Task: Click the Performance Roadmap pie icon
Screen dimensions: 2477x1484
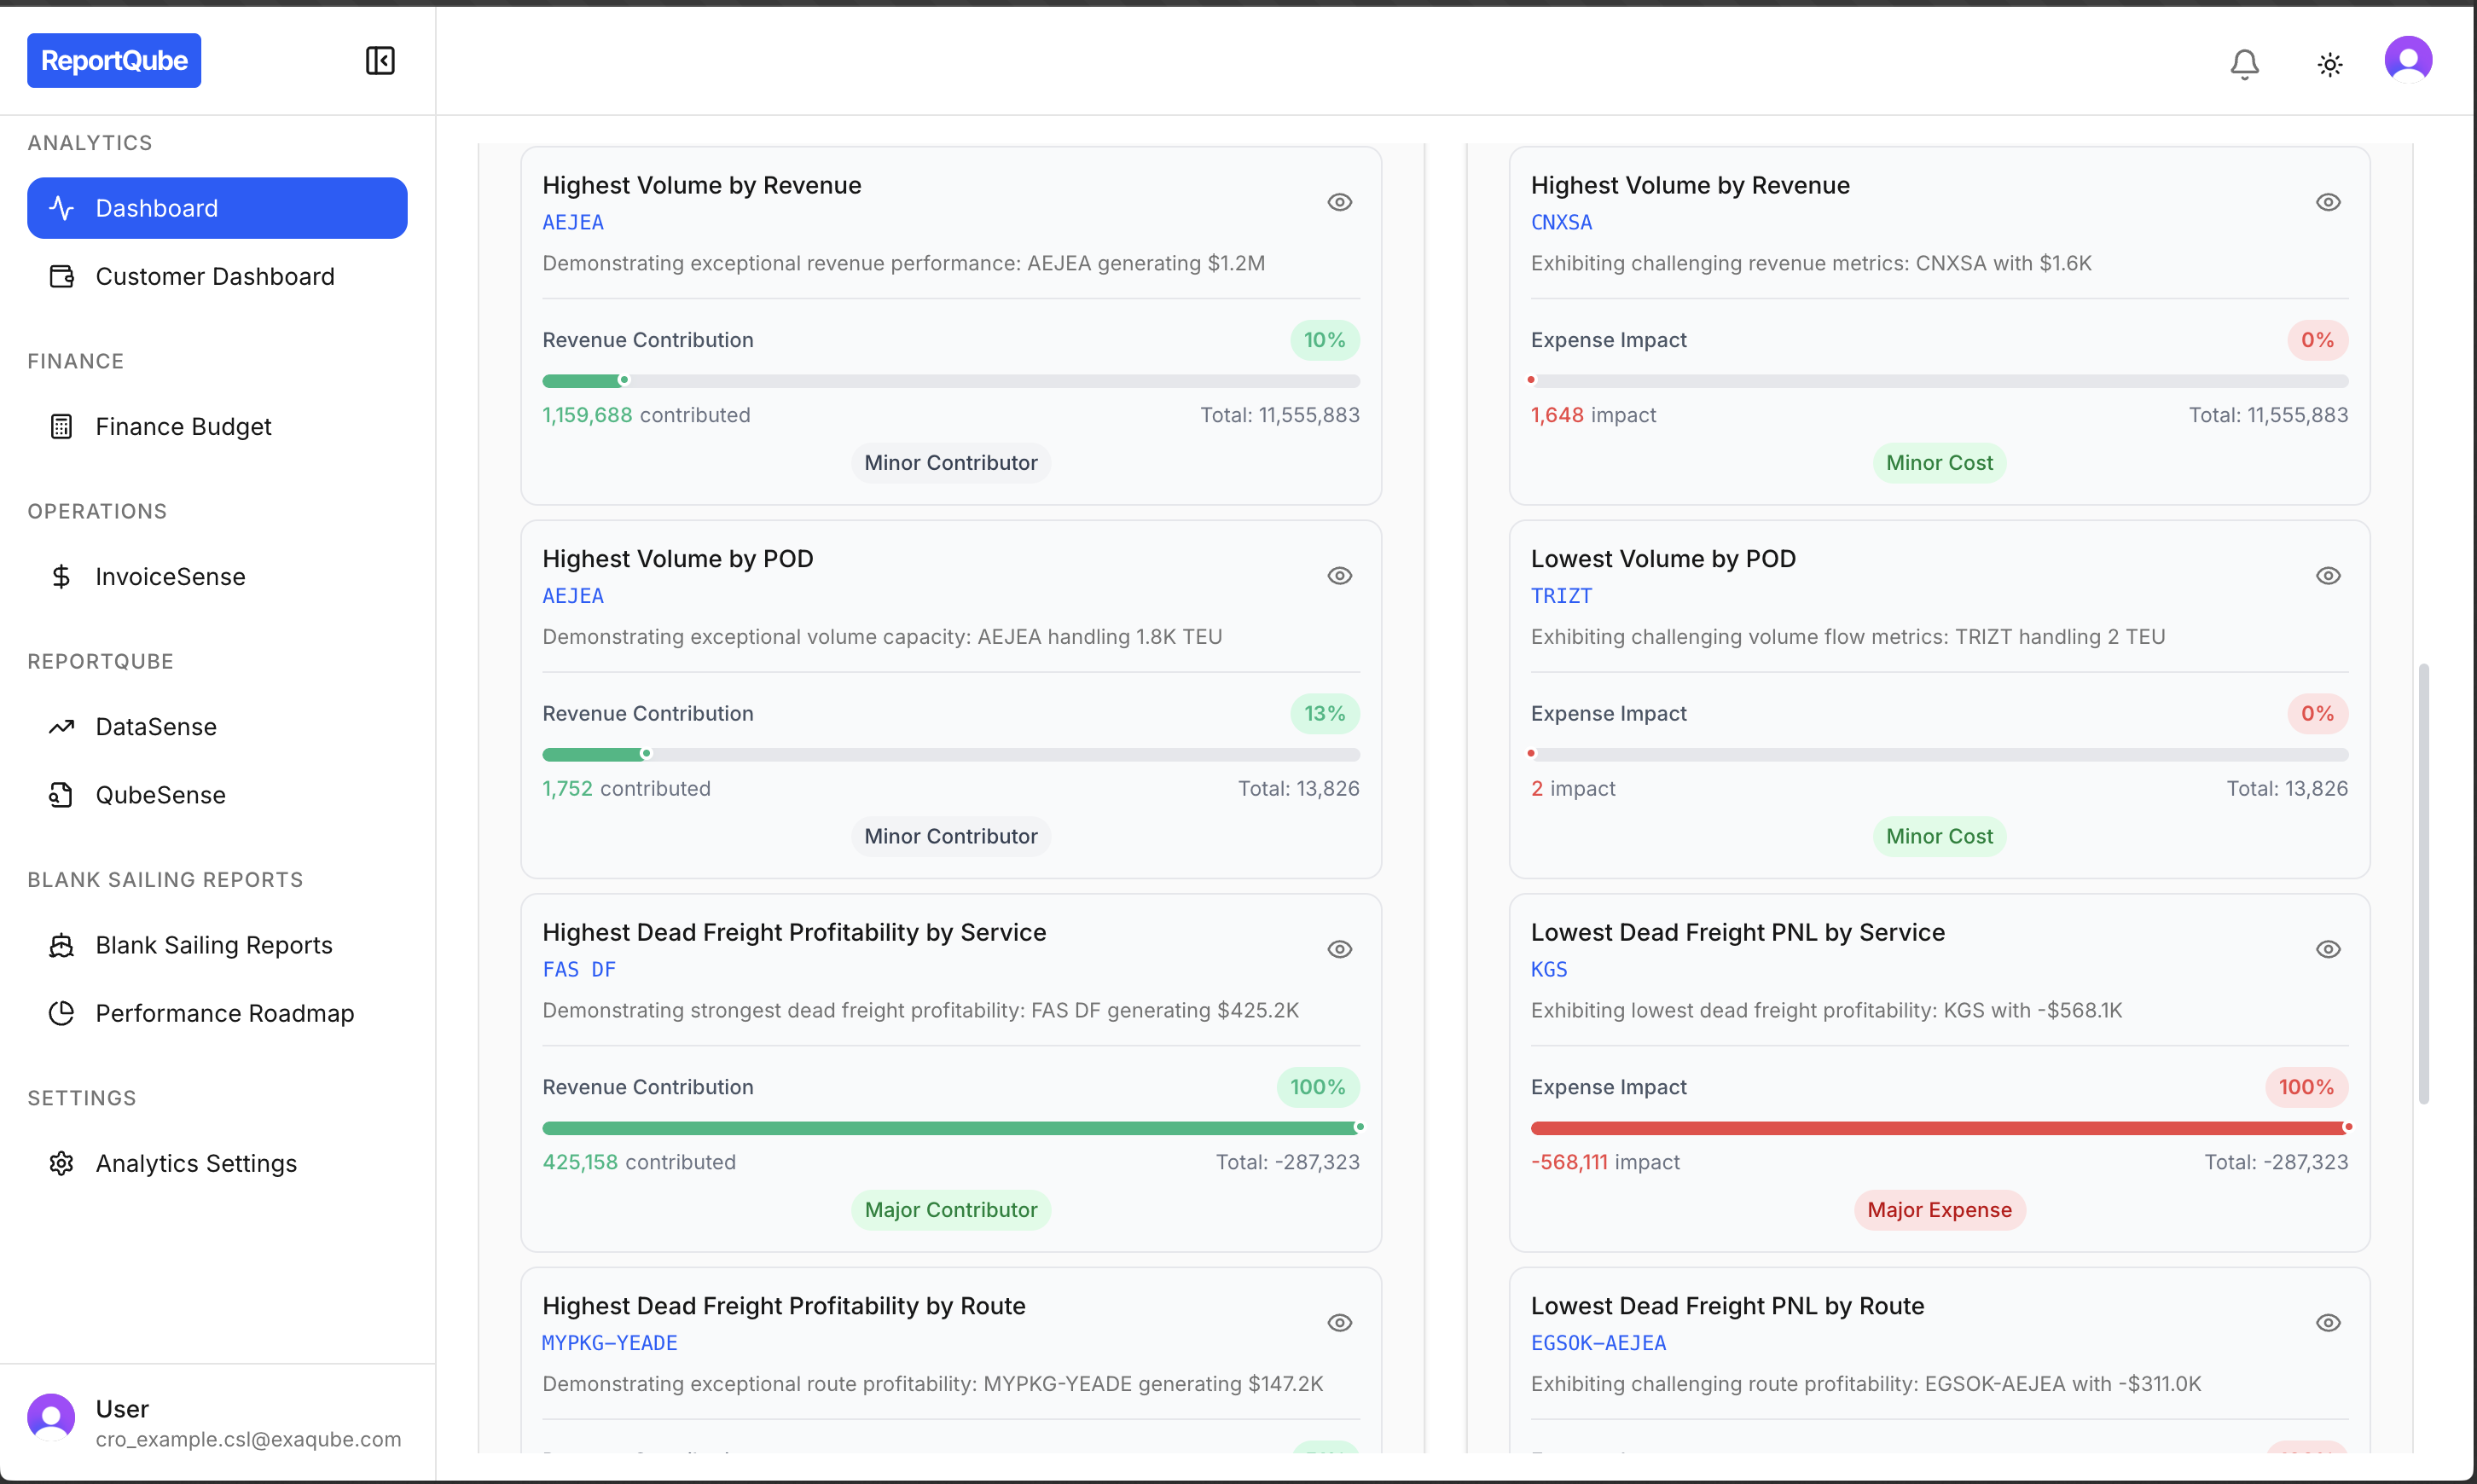Action: click(x=62, y=1012)
